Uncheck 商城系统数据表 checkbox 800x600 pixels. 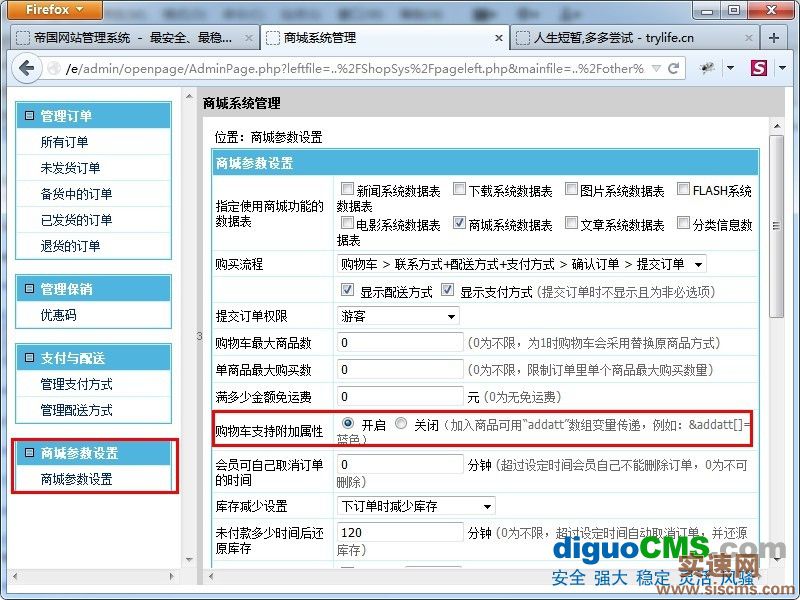(x=460, y=223)
